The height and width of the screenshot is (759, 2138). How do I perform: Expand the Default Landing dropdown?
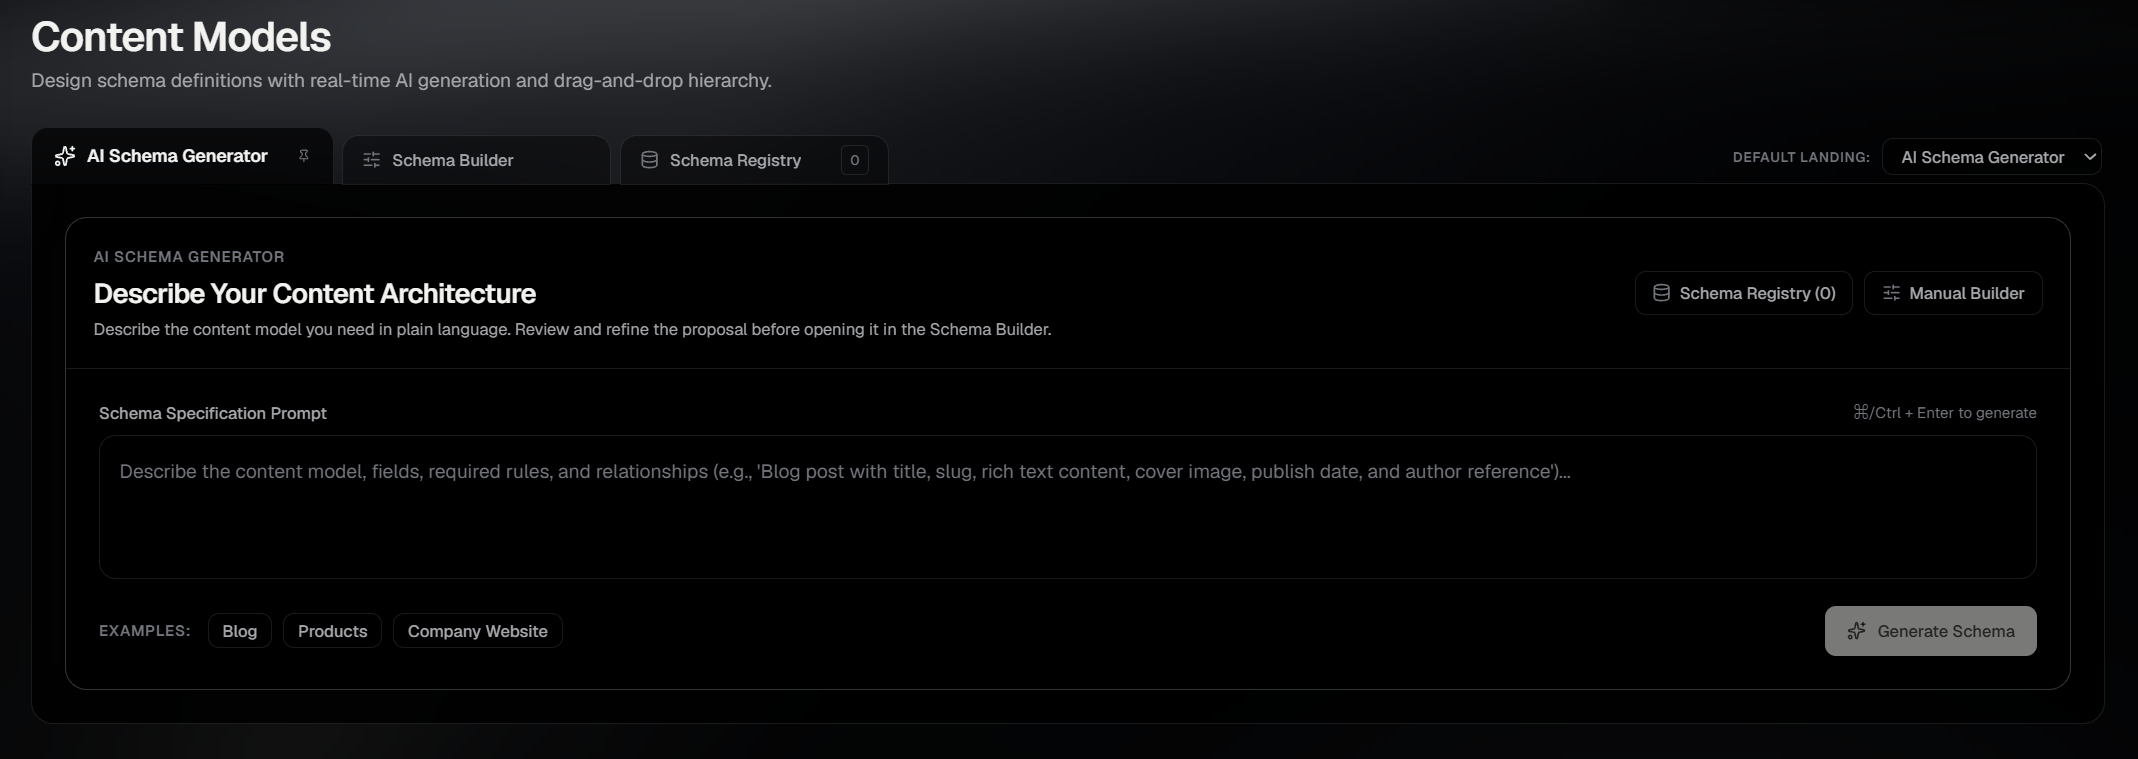coord(1991,157)
